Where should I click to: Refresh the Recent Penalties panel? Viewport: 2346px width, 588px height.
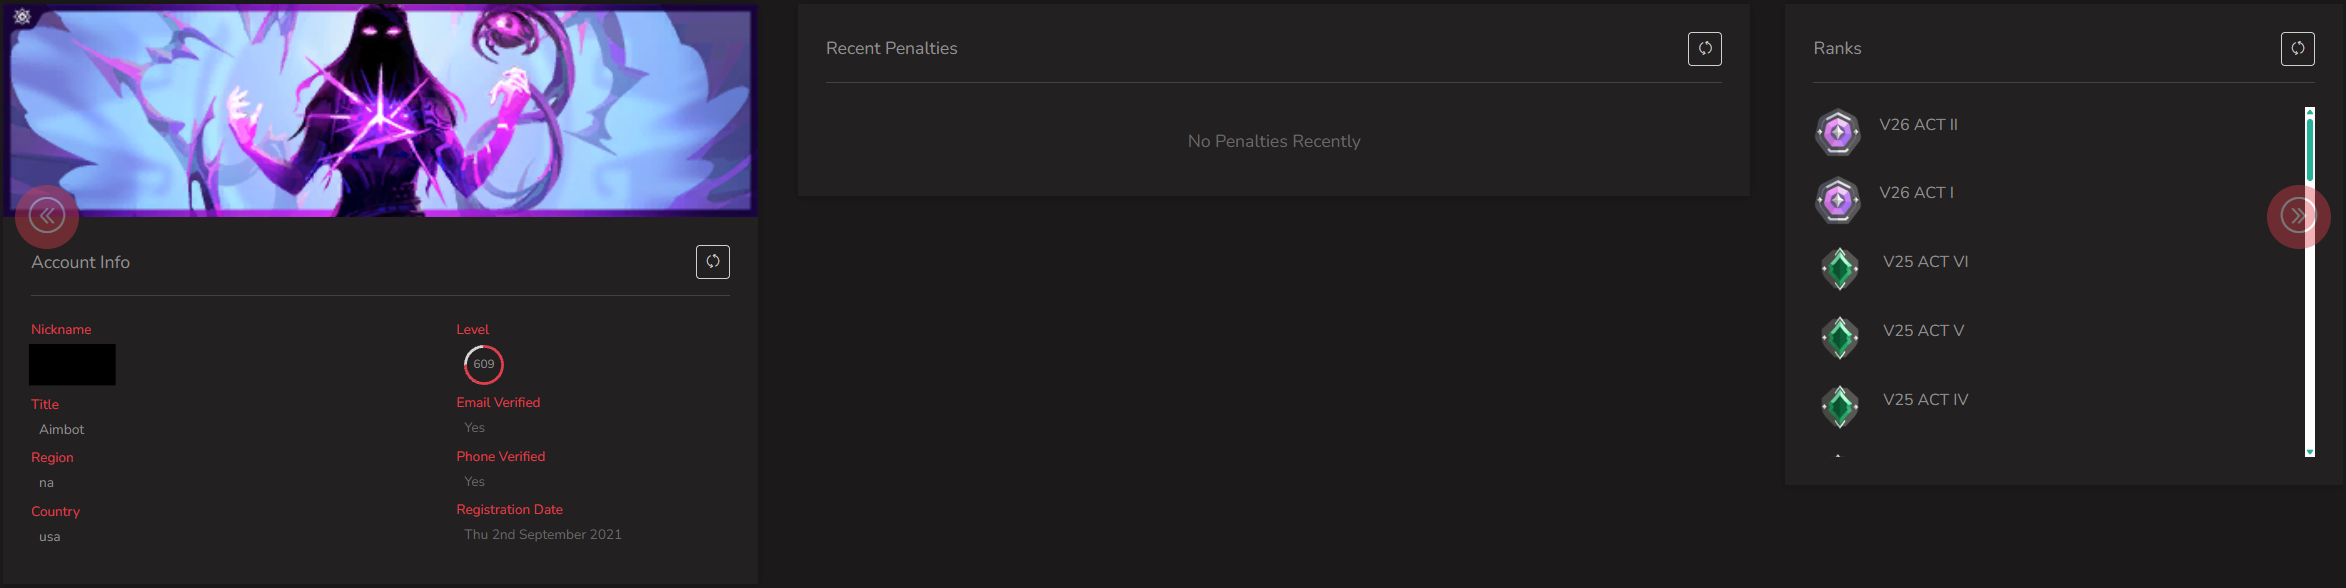click(x=1704, y=48)
